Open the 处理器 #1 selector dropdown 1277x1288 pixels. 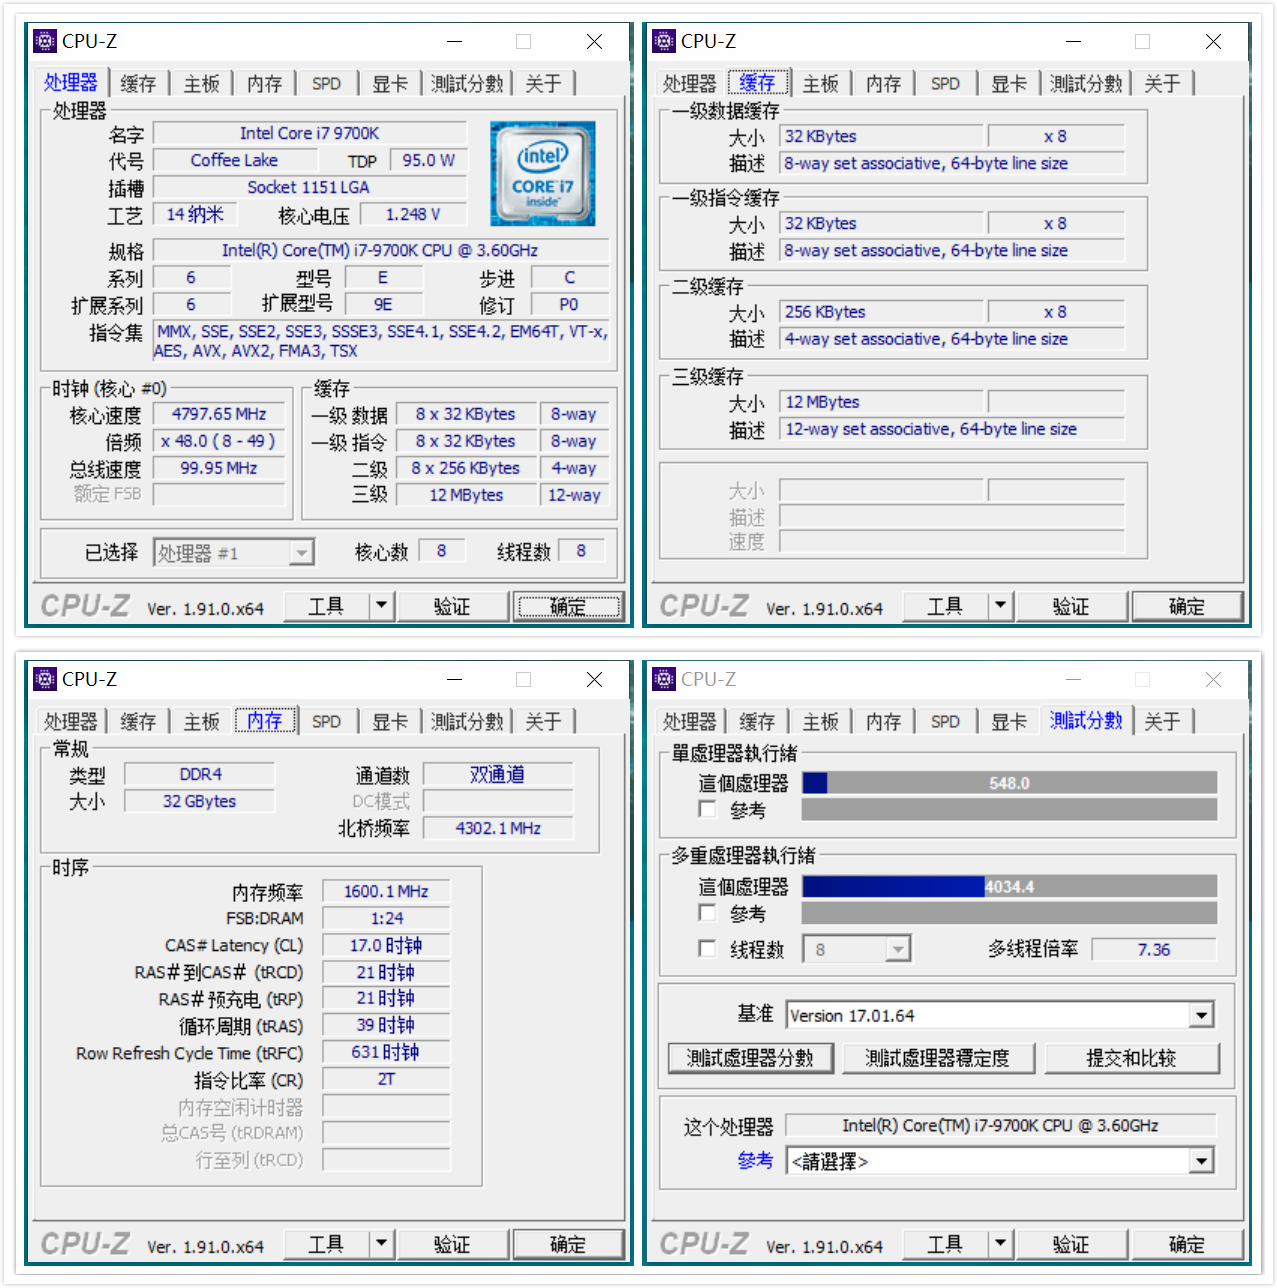[x=301, y=551]
